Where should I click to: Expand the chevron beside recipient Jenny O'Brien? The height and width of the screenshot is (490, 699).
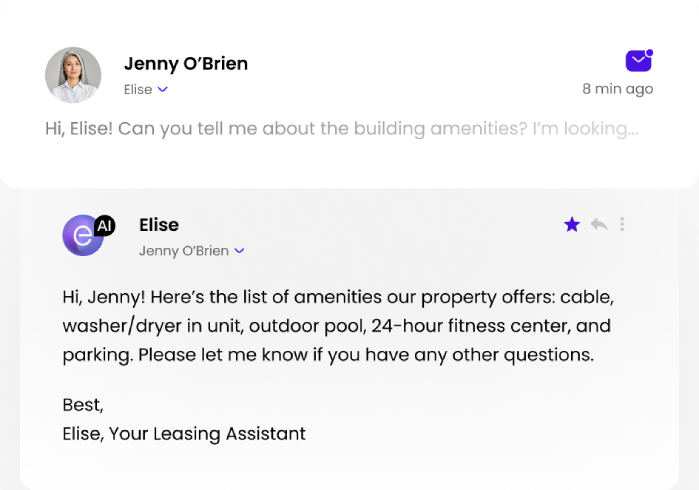(240, 251)
